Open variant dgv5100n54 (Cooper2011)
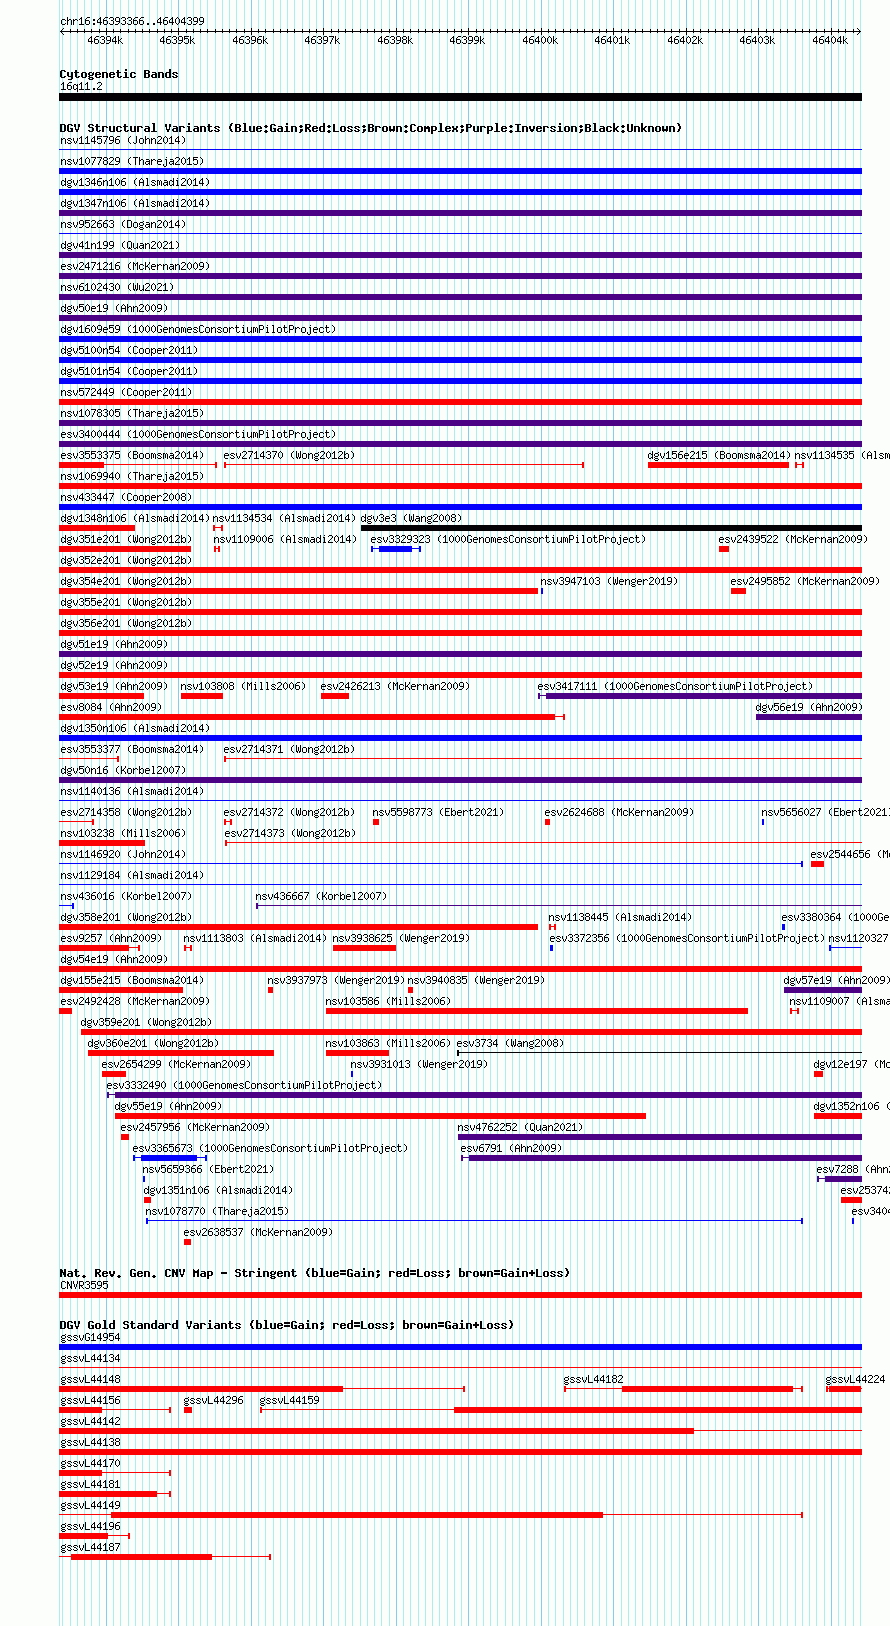This screenshot has height=1626, width=890. [x=129, y=350]
